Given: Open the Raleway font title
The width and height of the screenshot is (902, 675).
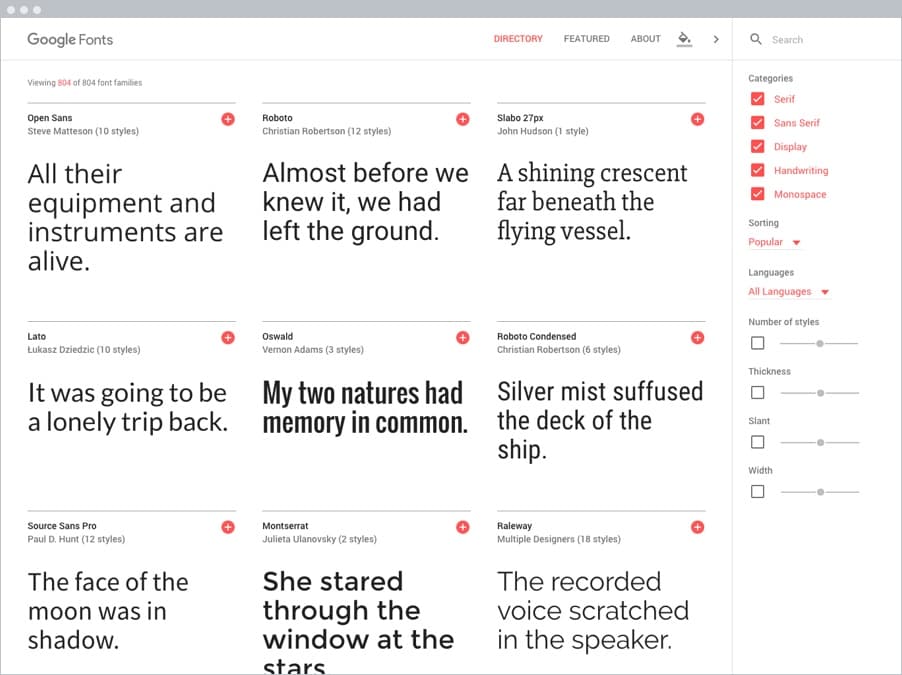Looking at the screenshot, I should click(x=514, y=526).
